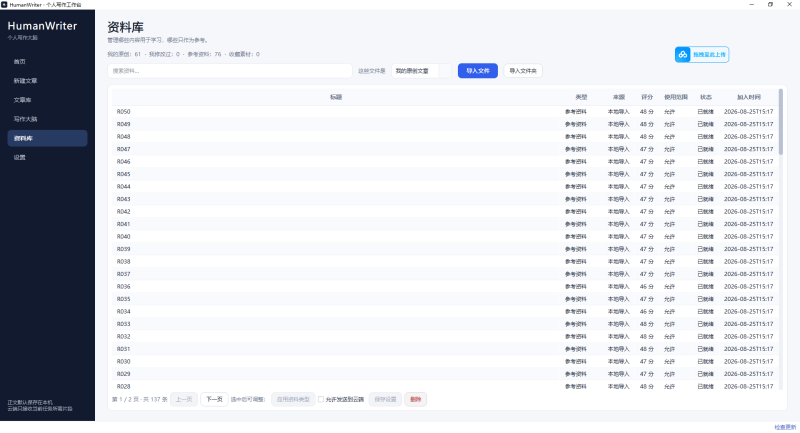The image size is (800, 433).
Task: Click the 允许 cell in row R047
Action: click(669, 149)
